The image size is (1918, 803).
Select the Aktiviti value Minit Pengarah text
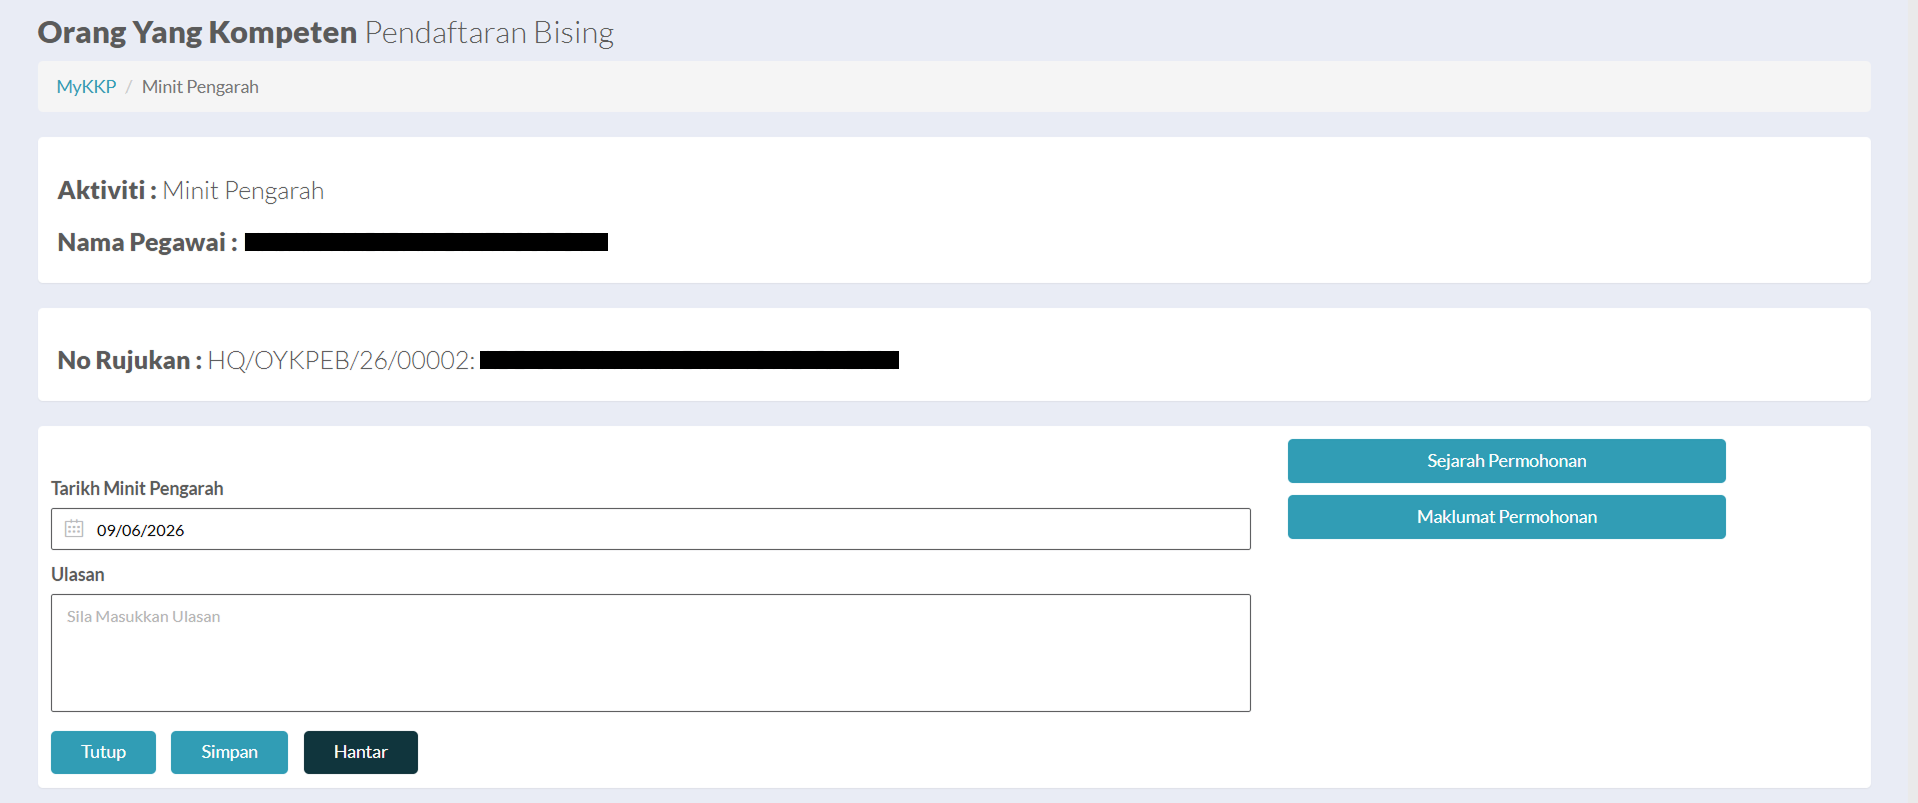coord(243,190)
